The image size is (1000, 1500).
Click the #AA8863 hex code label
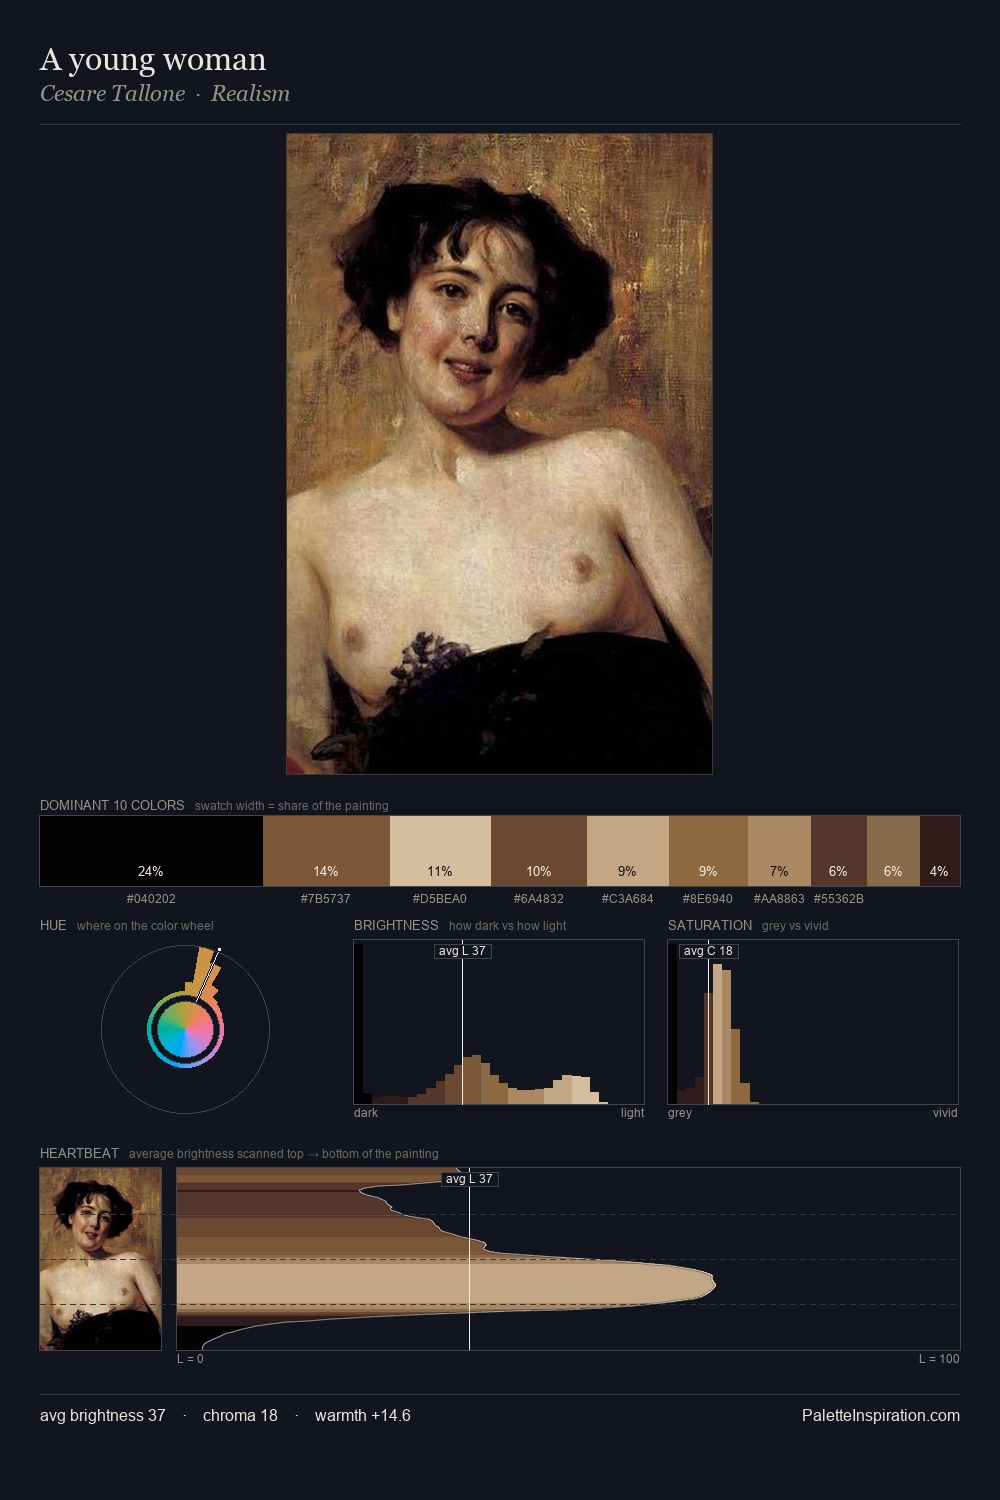[779, 899]
